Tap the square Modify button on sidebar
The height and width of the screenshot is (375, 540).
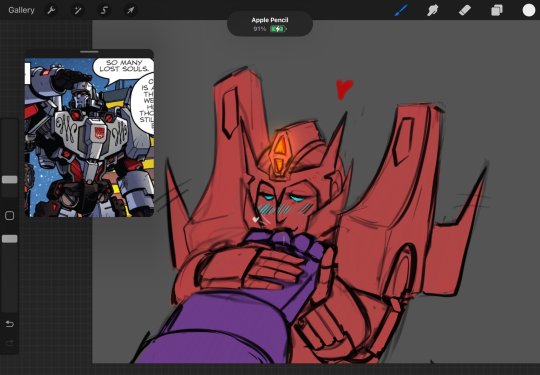click(10, 216)
